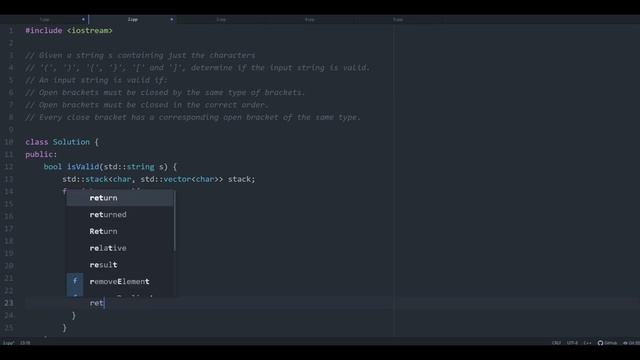Click the comment "Given a string s containing just the characters"
640x360 pixels.
(140, 56)
